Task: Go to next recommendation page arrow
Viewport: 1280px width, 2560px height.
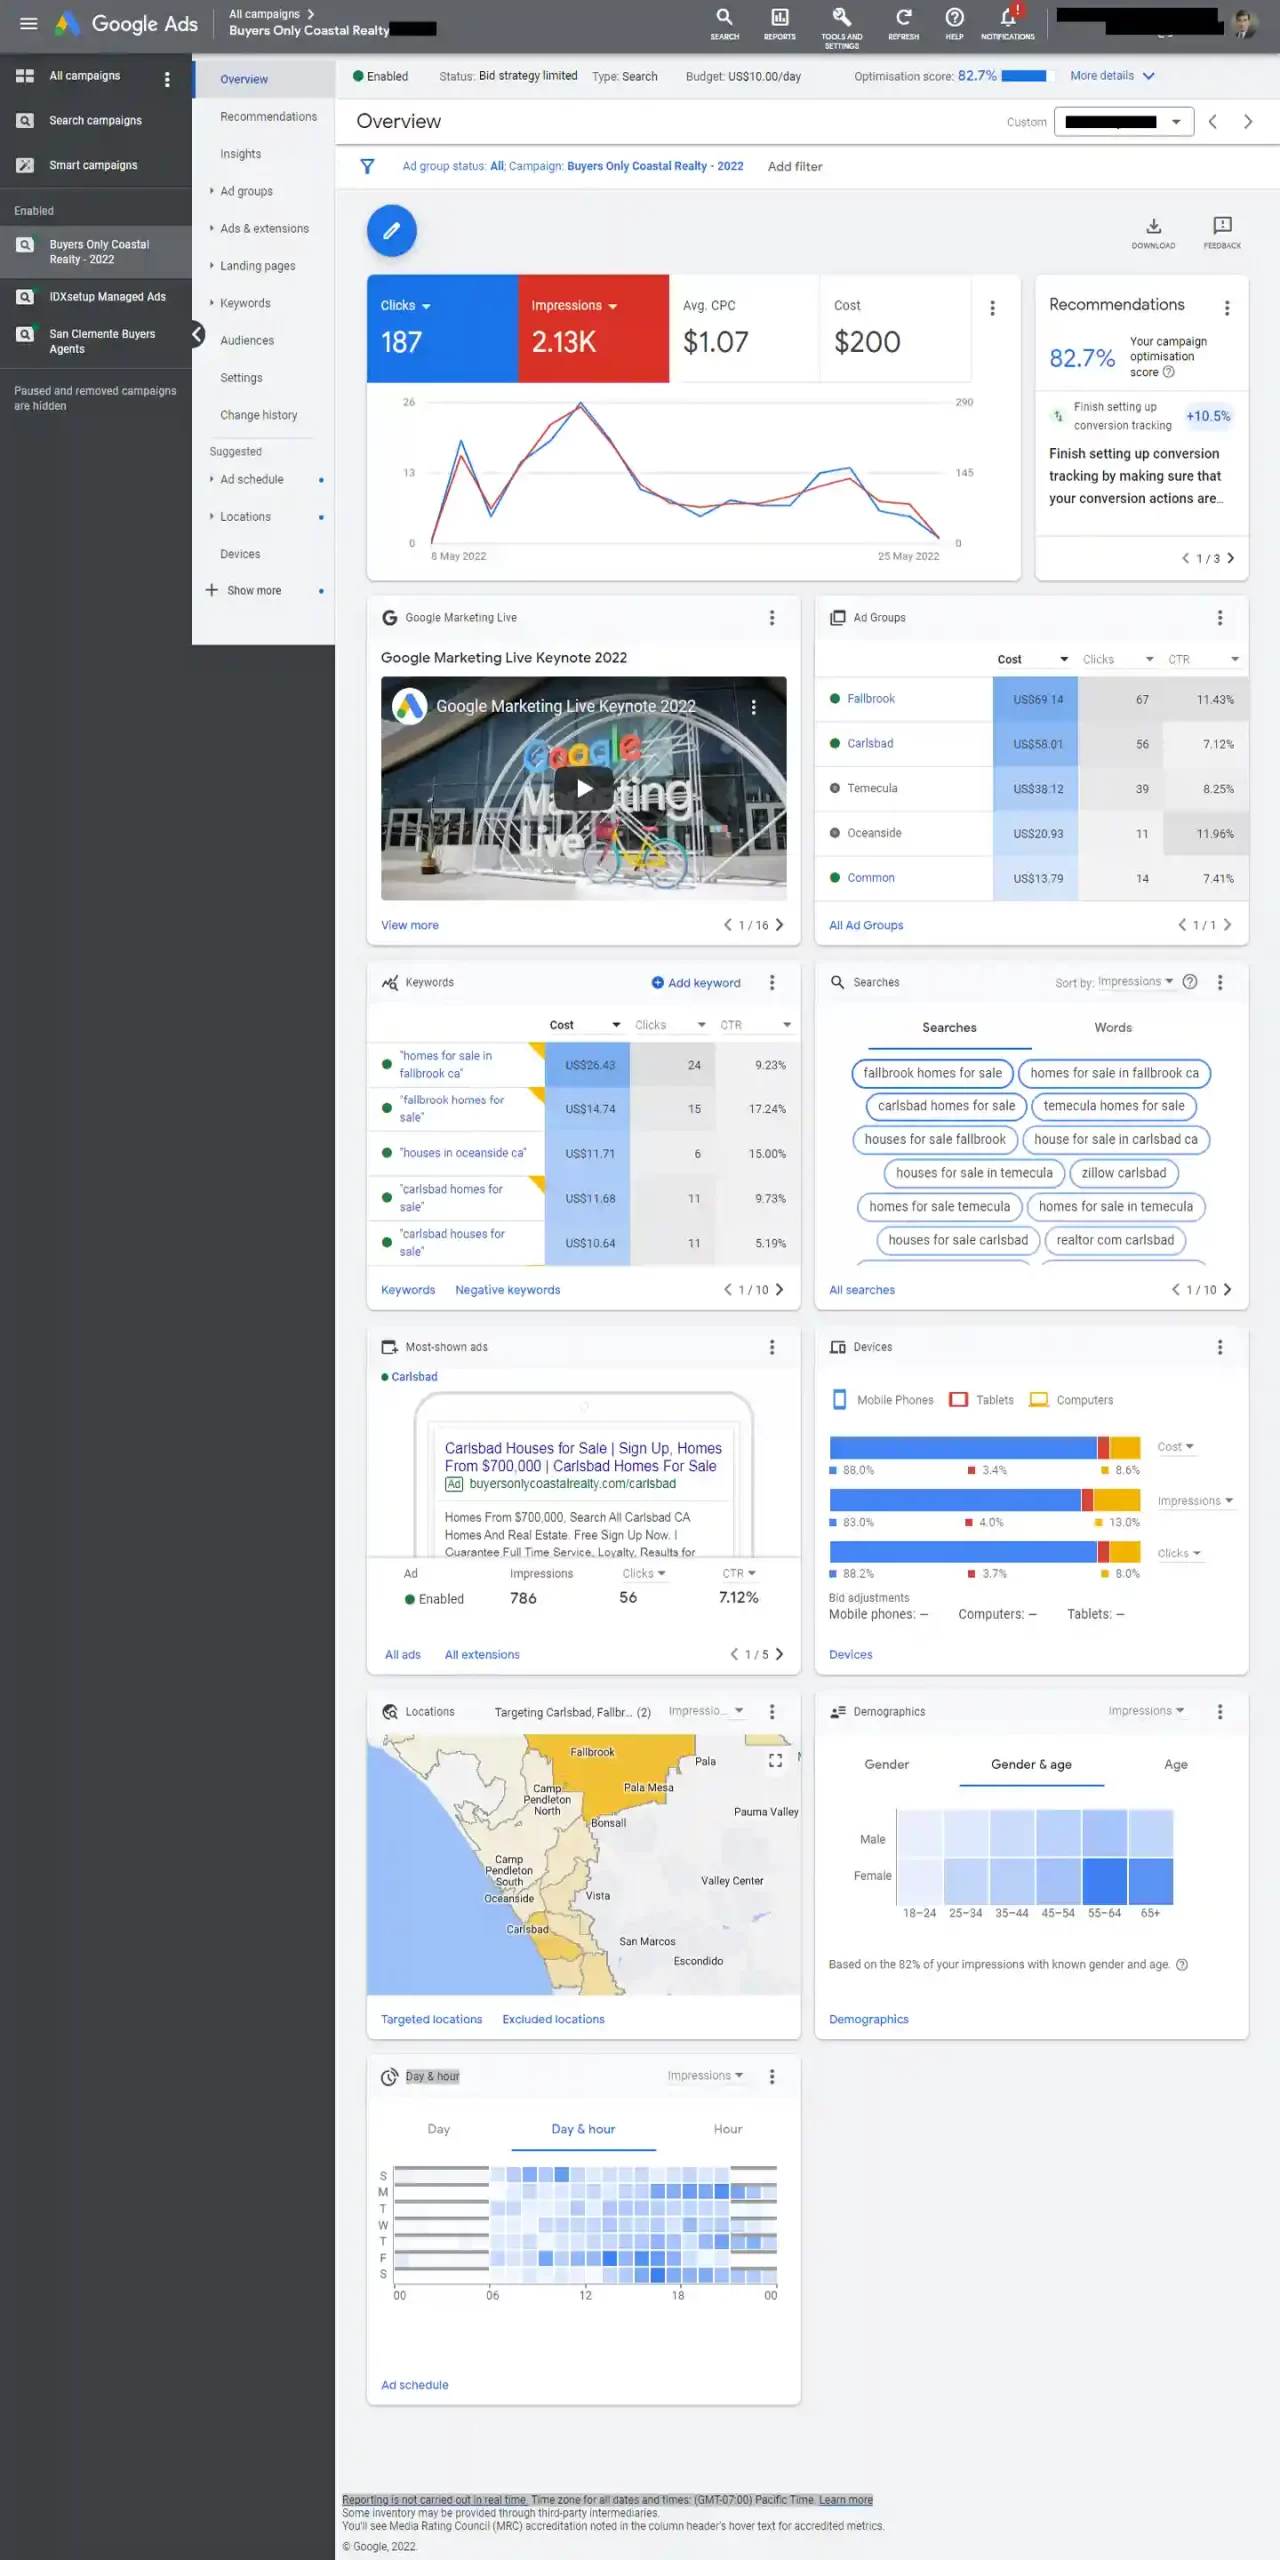Action: (x=1231, y=559)
